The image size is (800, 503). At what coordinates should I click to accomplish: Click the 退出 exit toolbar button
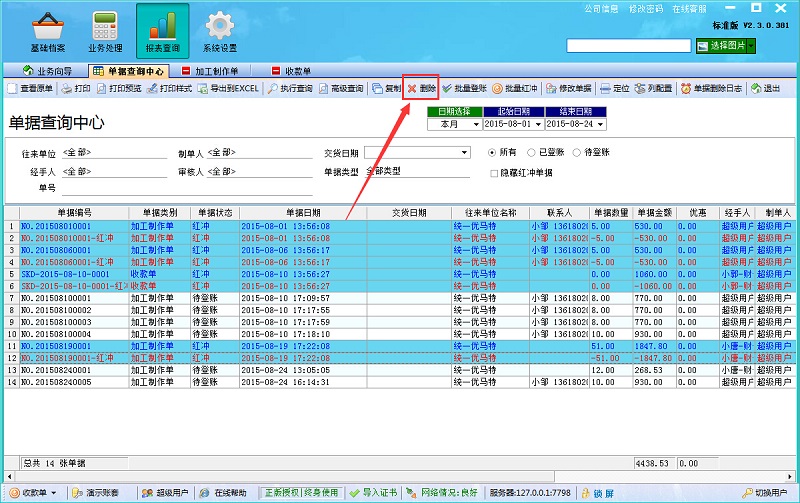coord(765,89)
